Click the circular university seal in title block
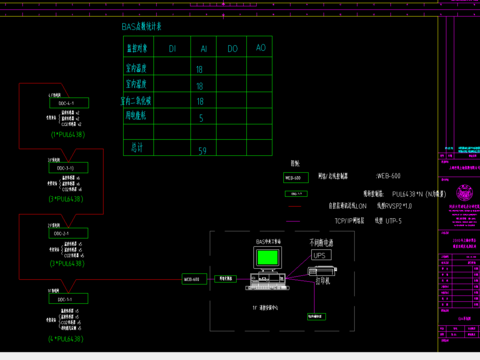 point(464,193)
